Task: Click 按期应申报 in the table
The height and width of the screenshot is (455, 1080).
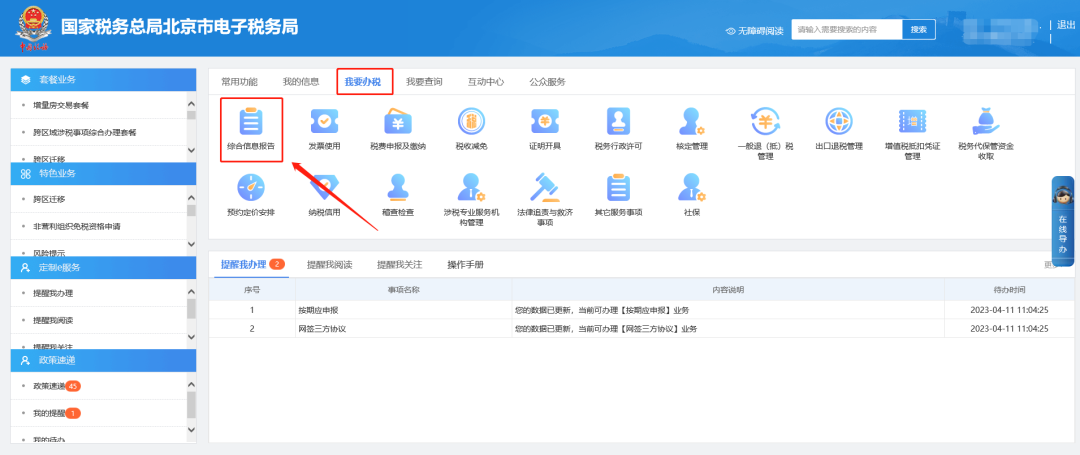Action: click(x=317, y=310)
